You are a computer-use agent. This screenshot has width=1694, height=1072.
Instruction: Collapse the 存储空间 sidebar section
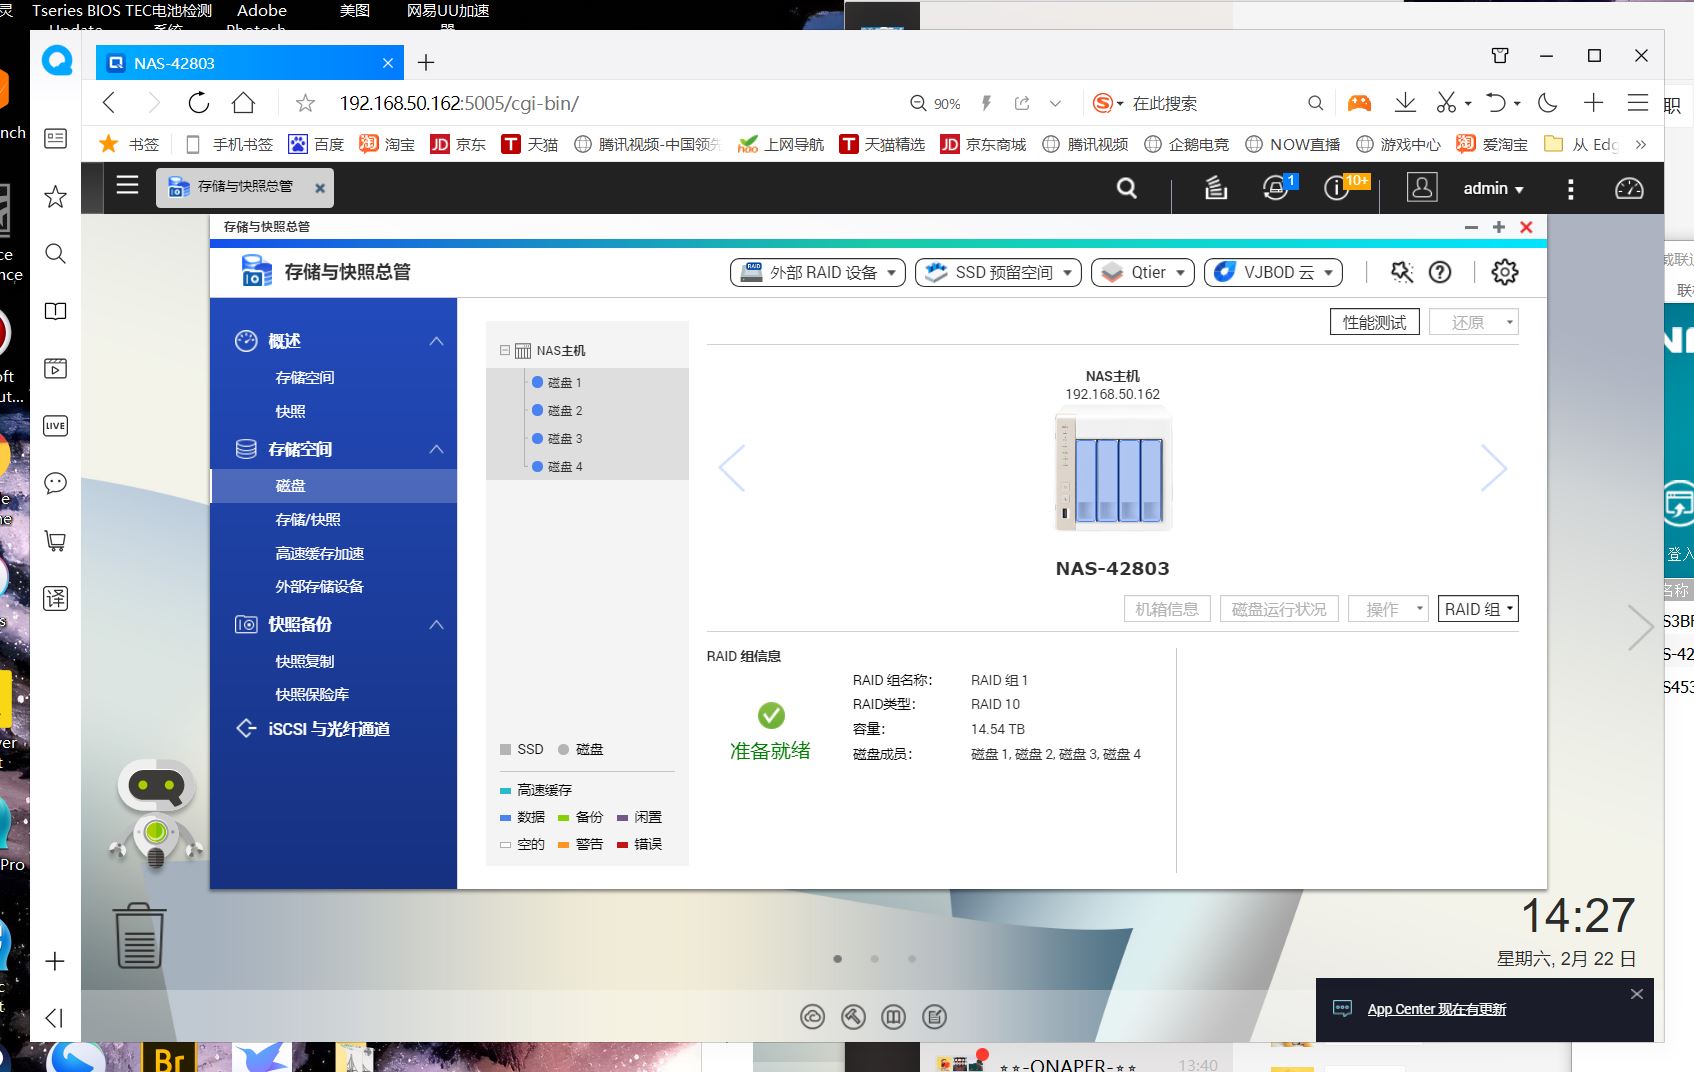pyautogui.click(x=436, y=449)
